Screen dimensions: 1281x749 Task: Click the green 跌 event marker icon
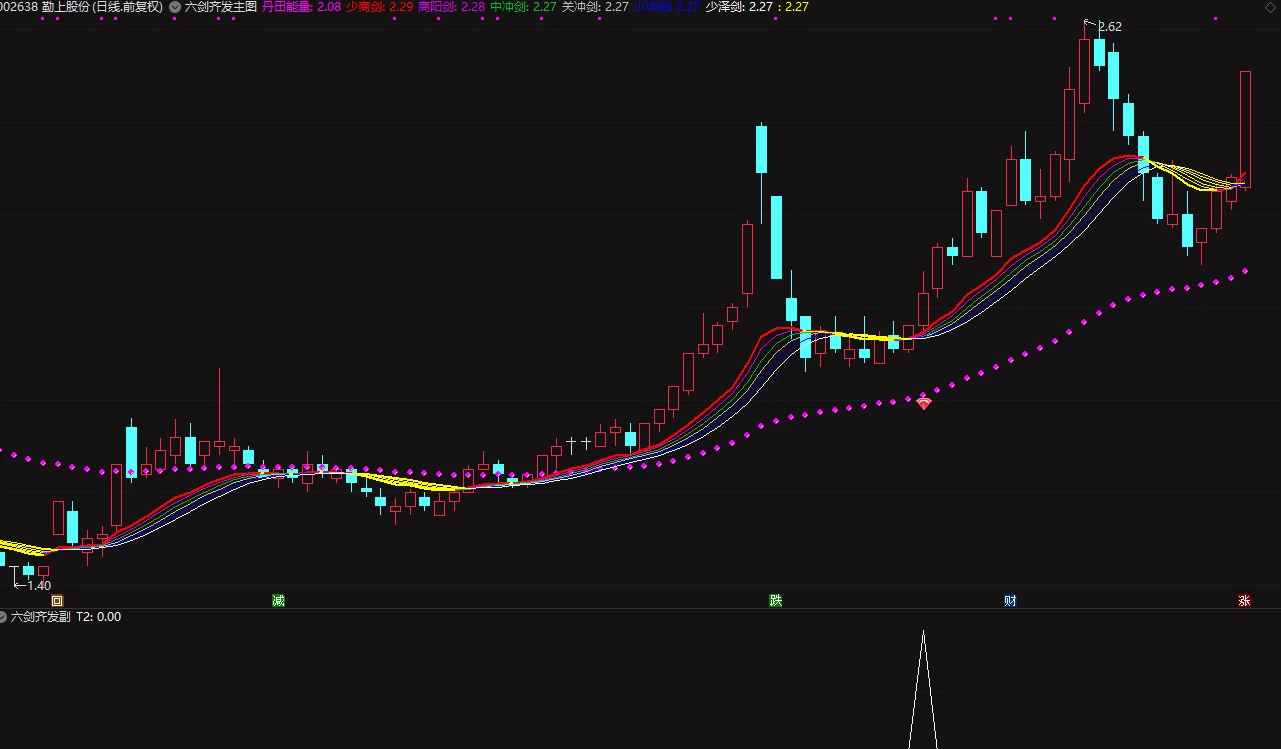(775, 601)
